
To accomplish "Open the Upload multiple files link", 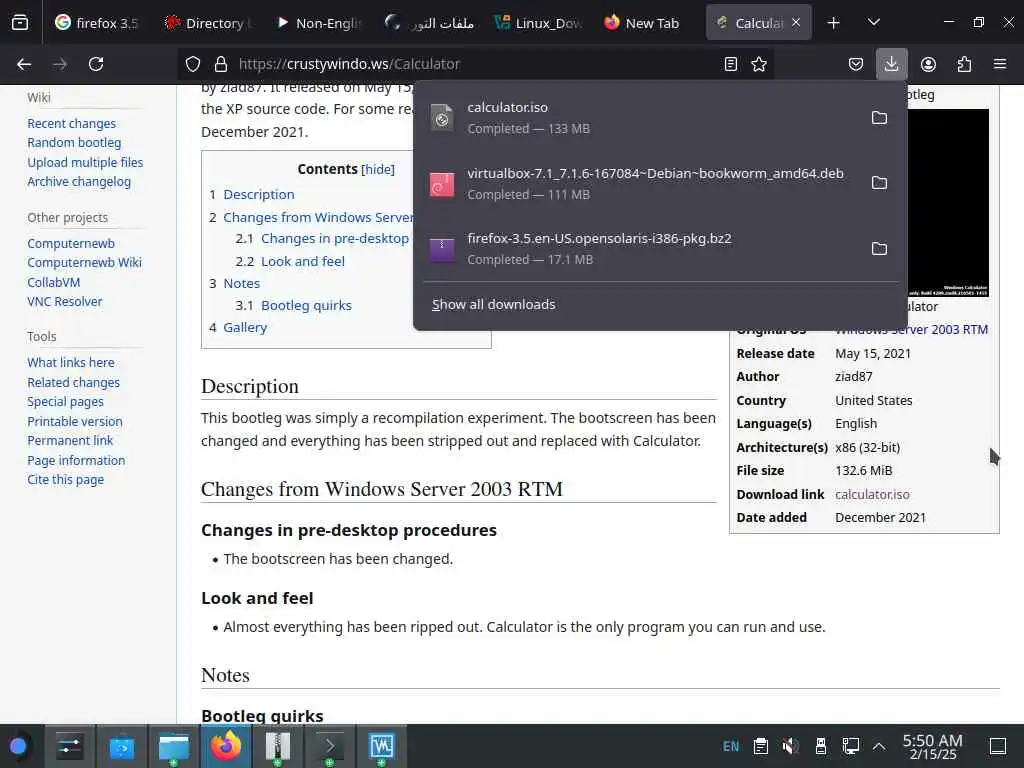I will [85, 163].
